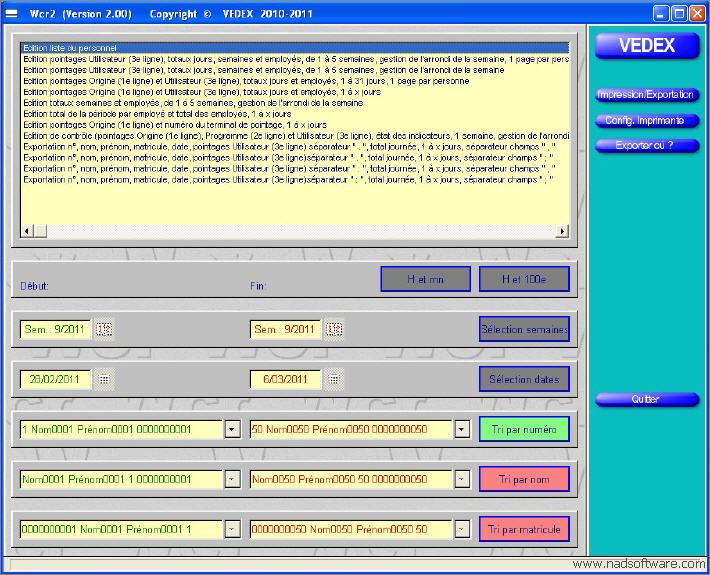
Task: Expand dropdown for 'Nom0050 Prénom0050 50 0000000050'
Action: [462, 479]
